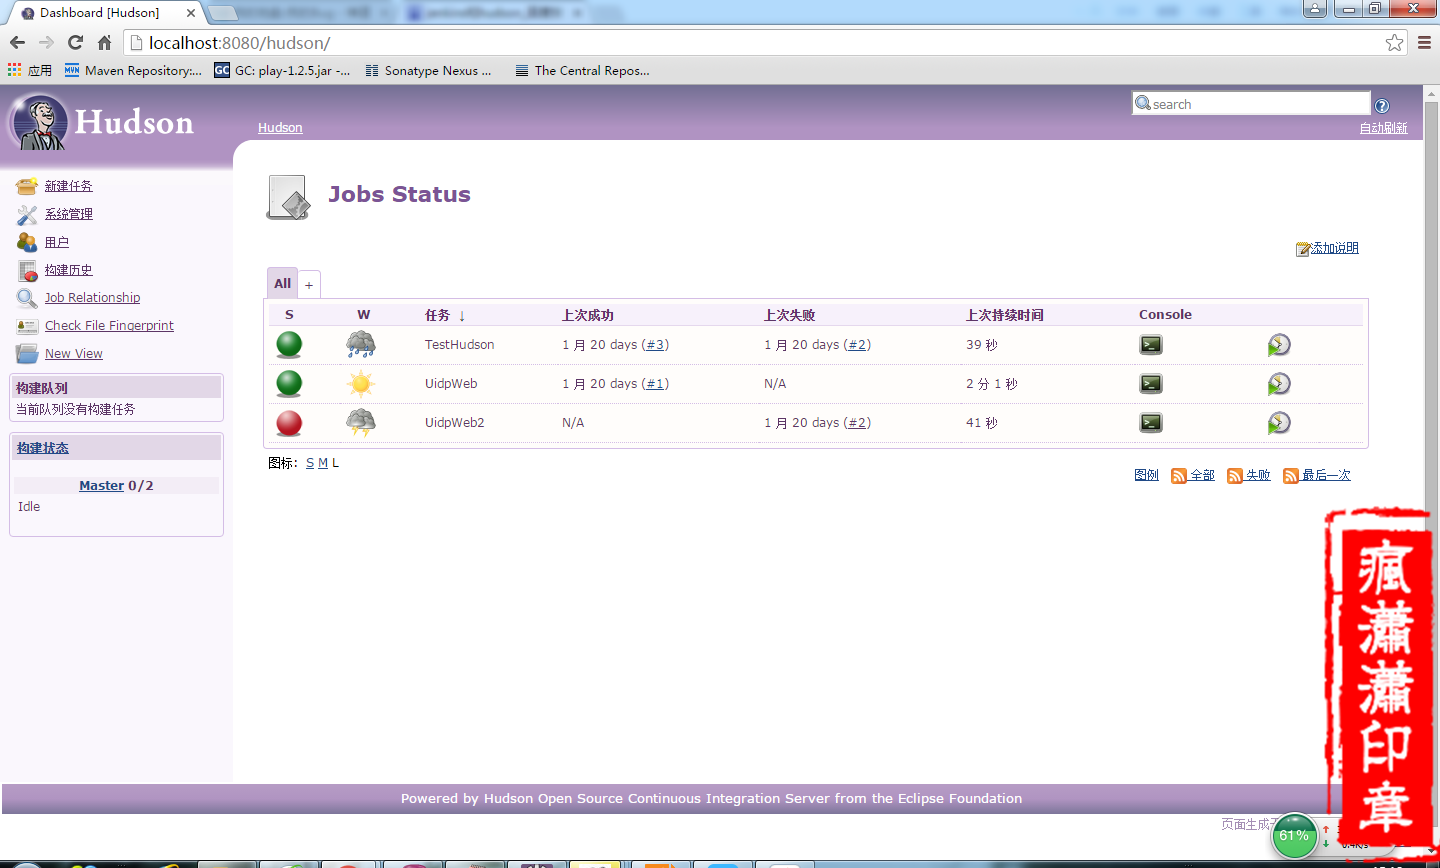Open UidpWeb2 job
Image resolution: width=1440 pixels, height=868 pixels.
pyautogui.click(x=455, y=423)
